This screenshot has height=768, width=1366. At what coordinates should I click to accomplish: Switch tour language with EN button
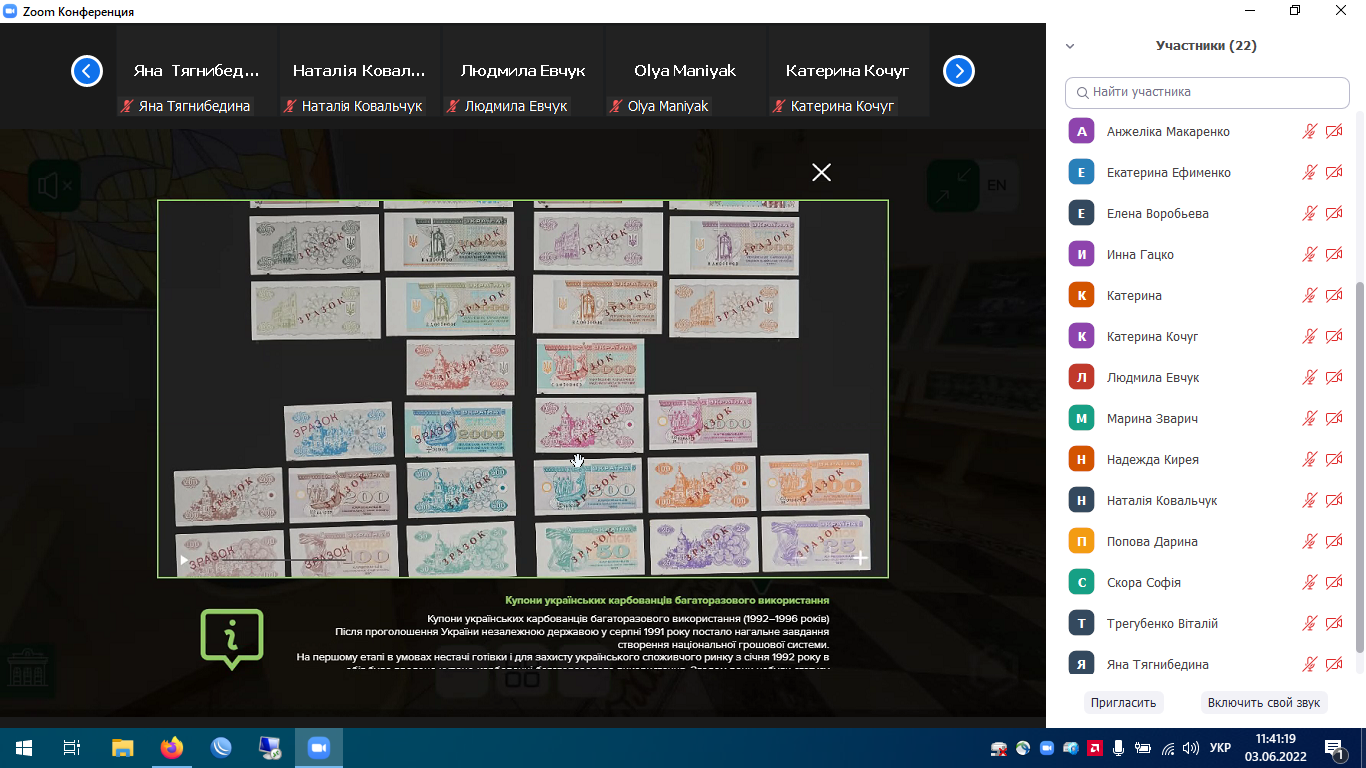pyautogui.click(x=996, y=185)
